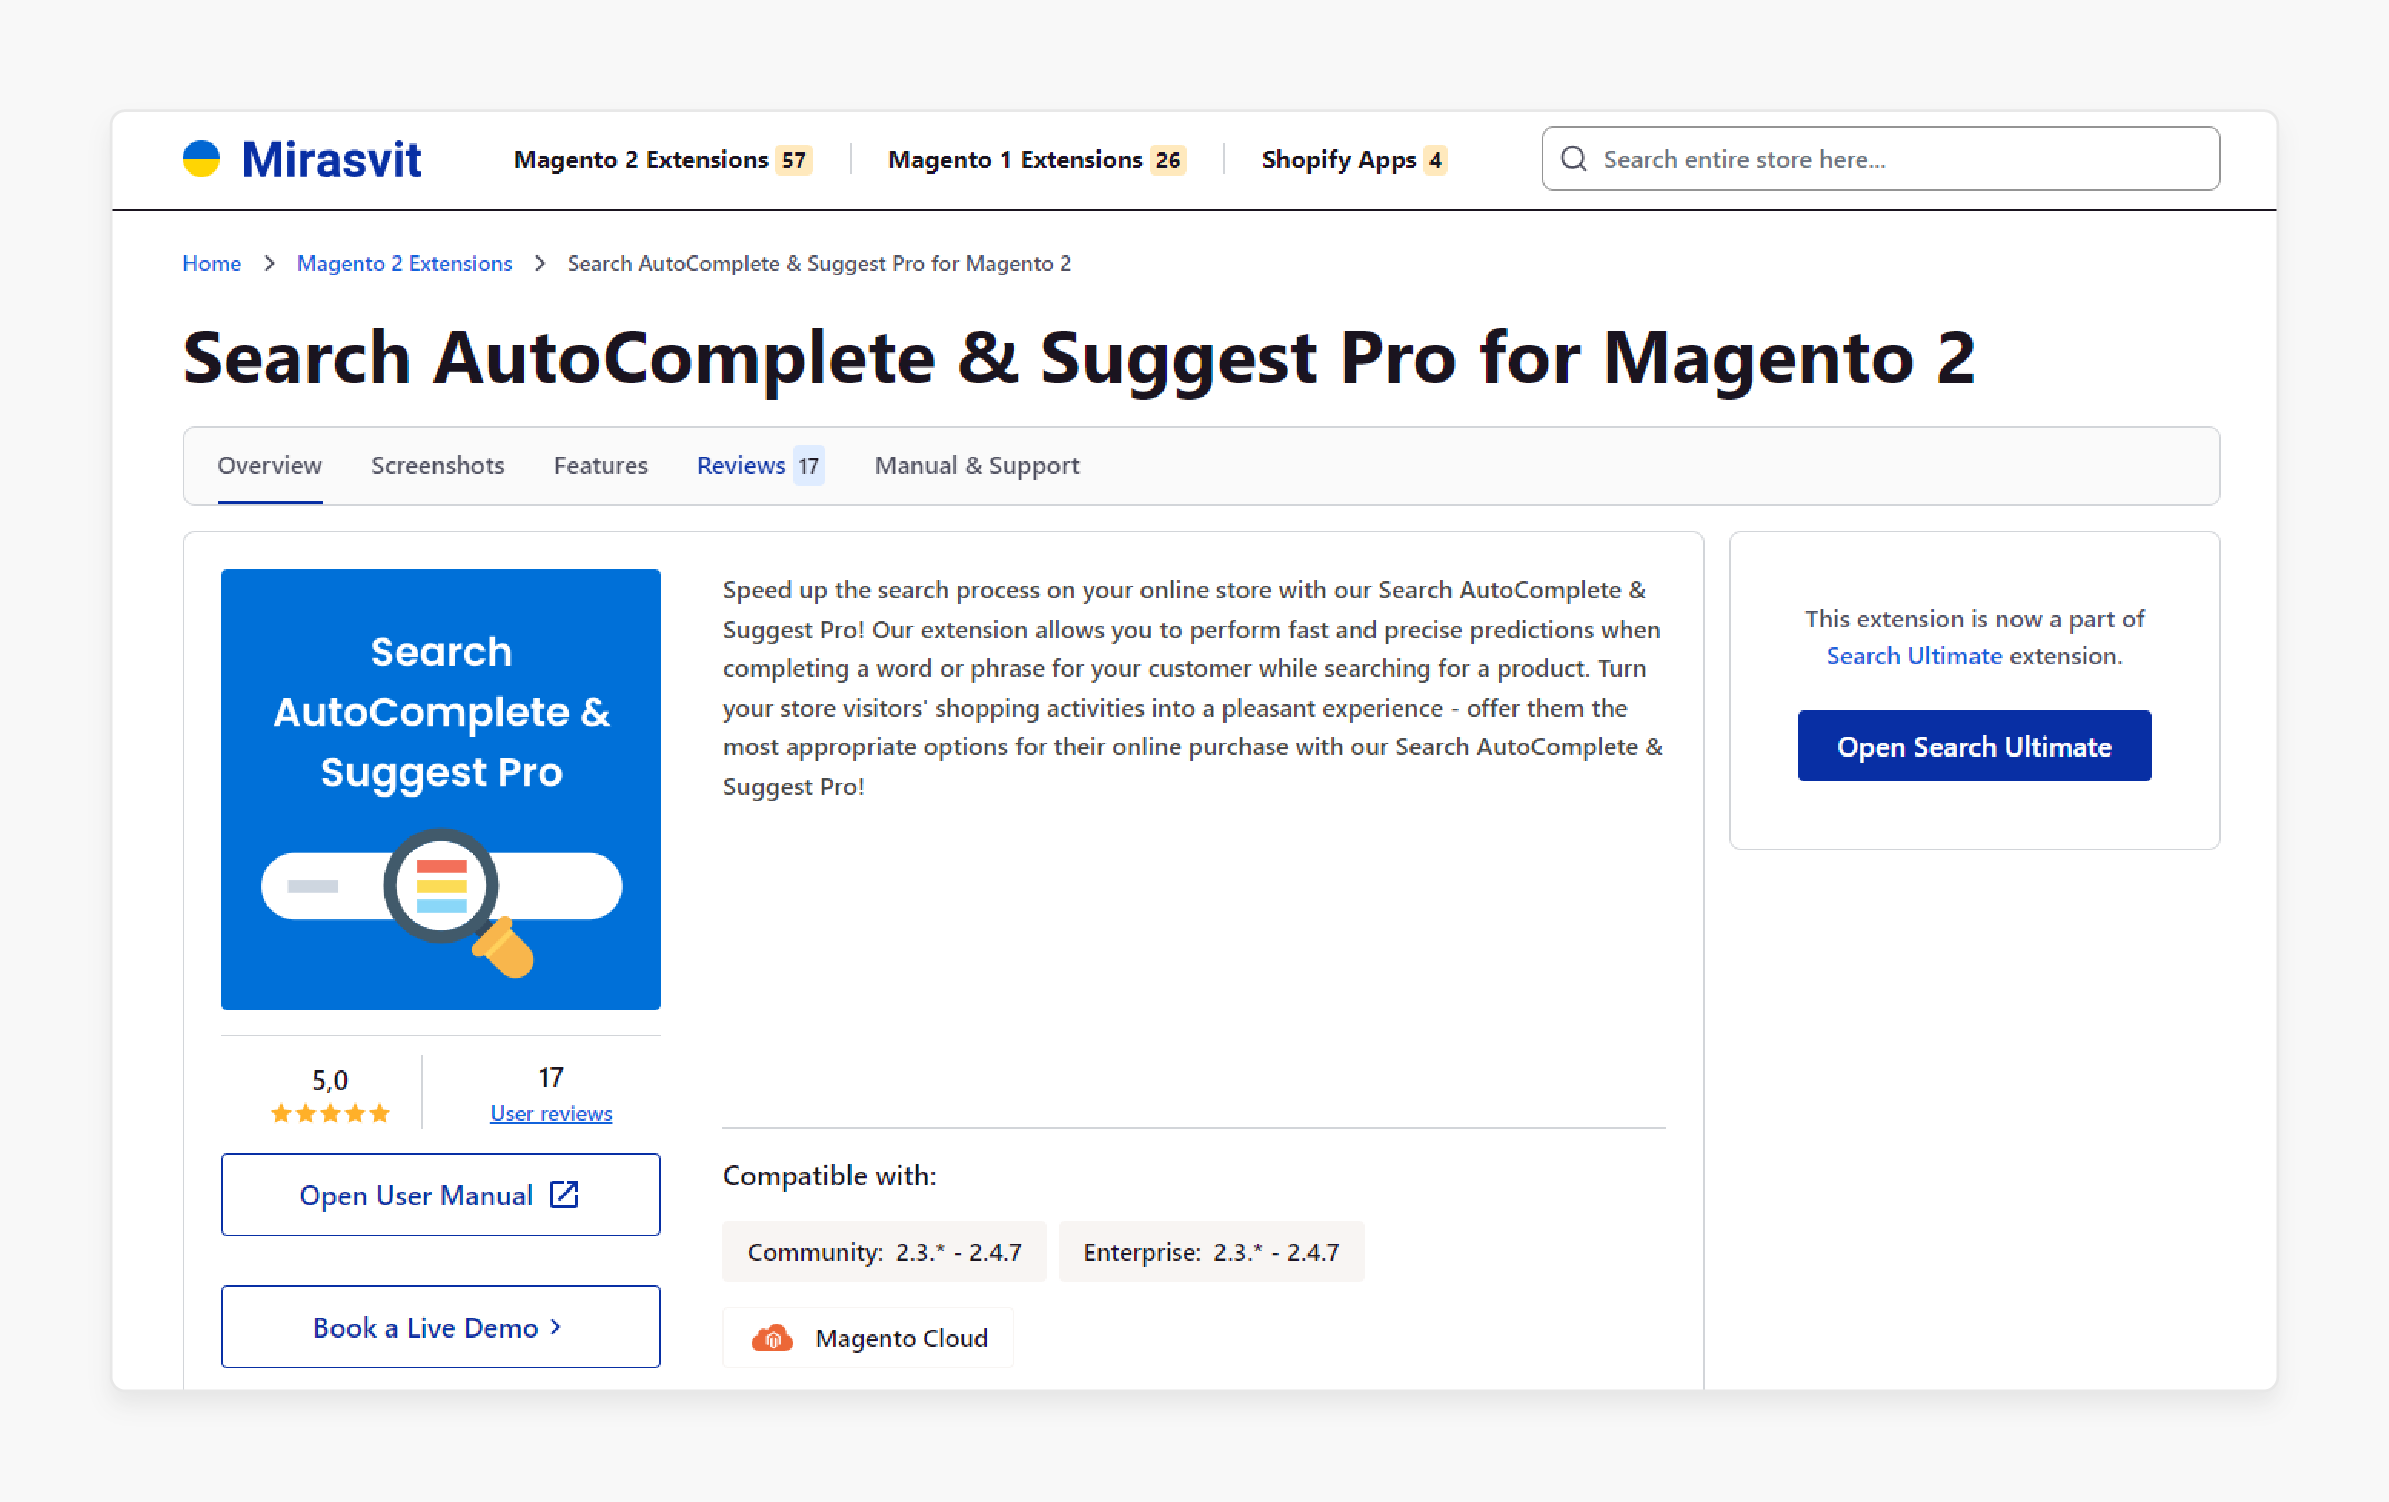This screenshot has width=2389, height=1502.
Task: Click the five-star rating icons
Action: [x=330, y=1113]
